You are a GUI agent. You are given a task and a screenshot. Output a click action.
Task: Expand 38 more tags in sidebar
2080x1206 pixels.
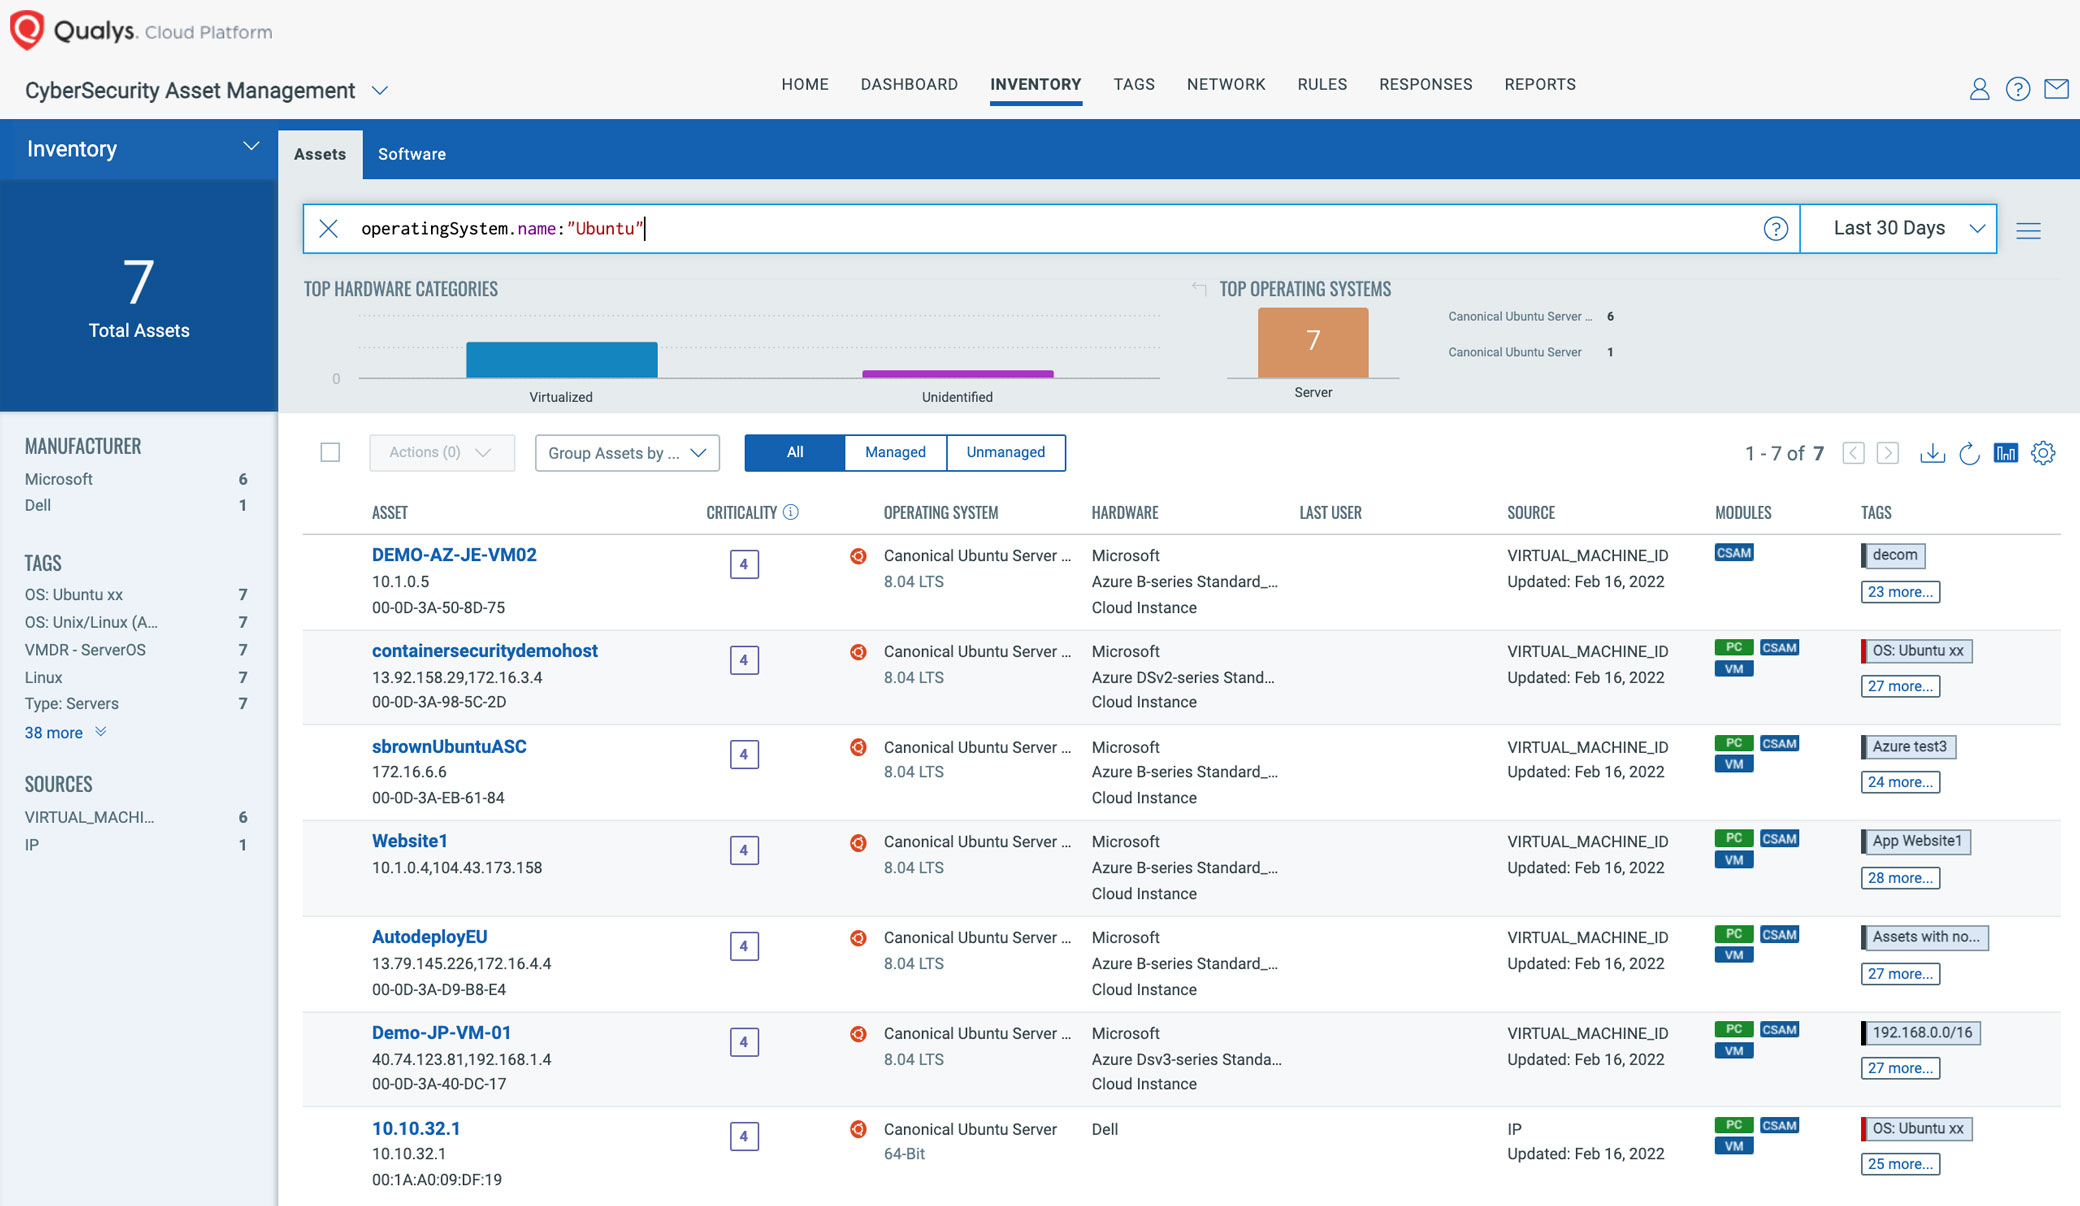[65, 733]
